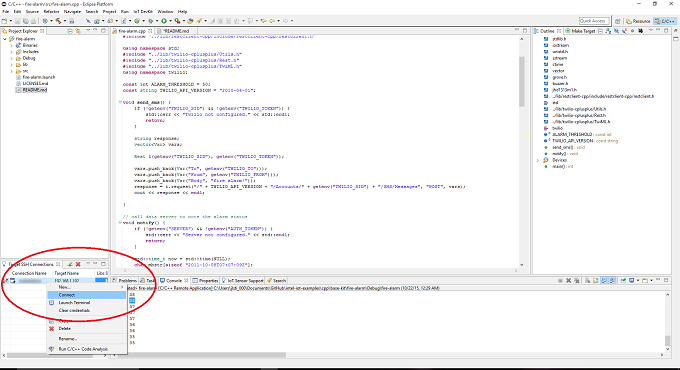The height and width of the screenshot is (370, 680).
Task: Collapse the fire-alarm project tree
Action: tap(5, 39)
